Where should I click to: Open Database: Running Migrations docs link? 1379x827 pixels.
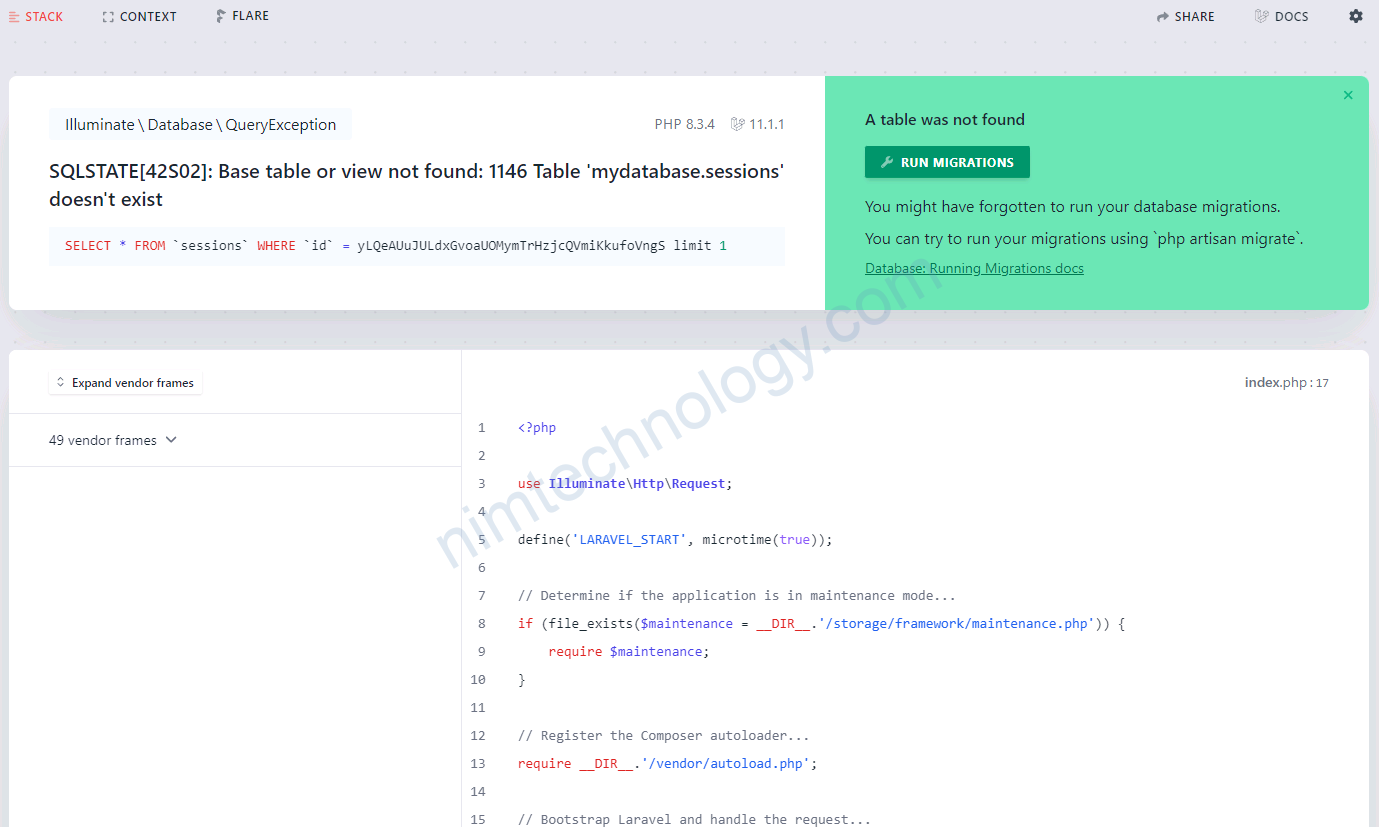(974, 268)
